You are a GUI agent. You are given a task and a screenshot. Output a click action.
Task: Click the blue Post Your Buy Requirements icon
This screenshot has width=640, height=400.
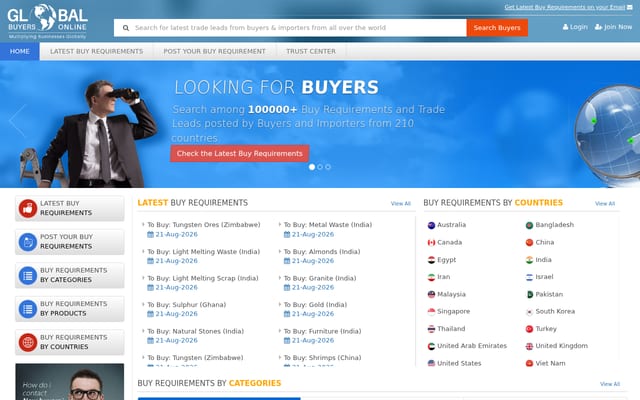click(x=28, y=242)
